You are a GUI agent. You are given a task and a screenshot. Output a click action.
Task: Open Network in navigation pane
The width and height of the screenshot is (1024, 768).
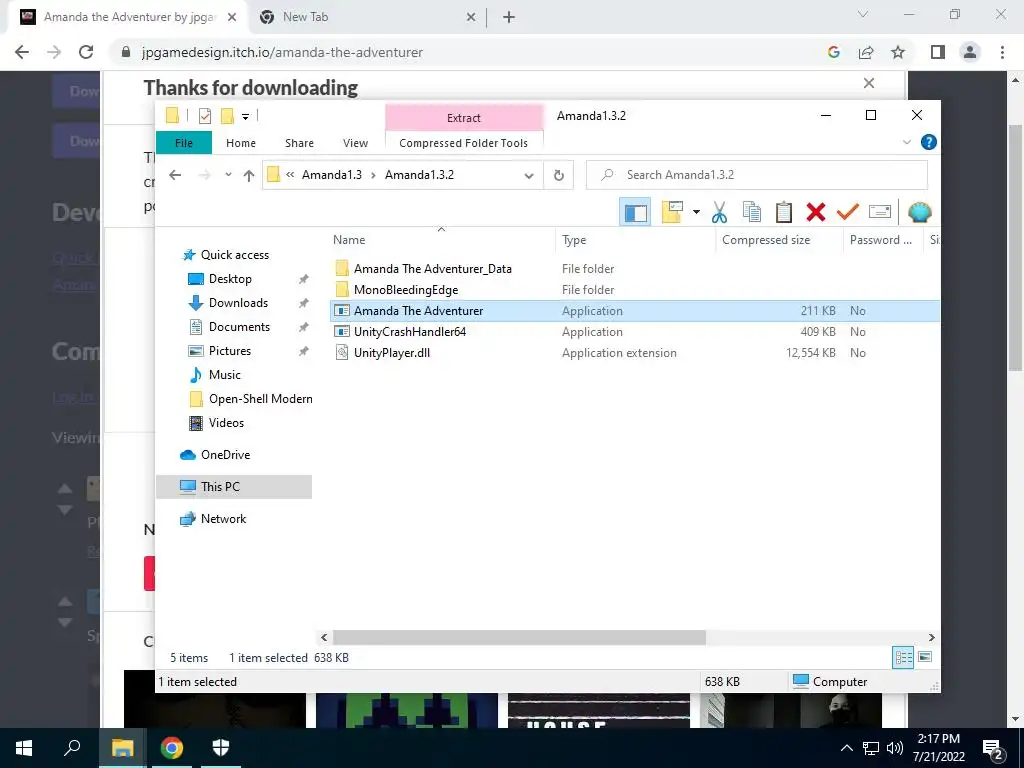(x=223, y=519)
